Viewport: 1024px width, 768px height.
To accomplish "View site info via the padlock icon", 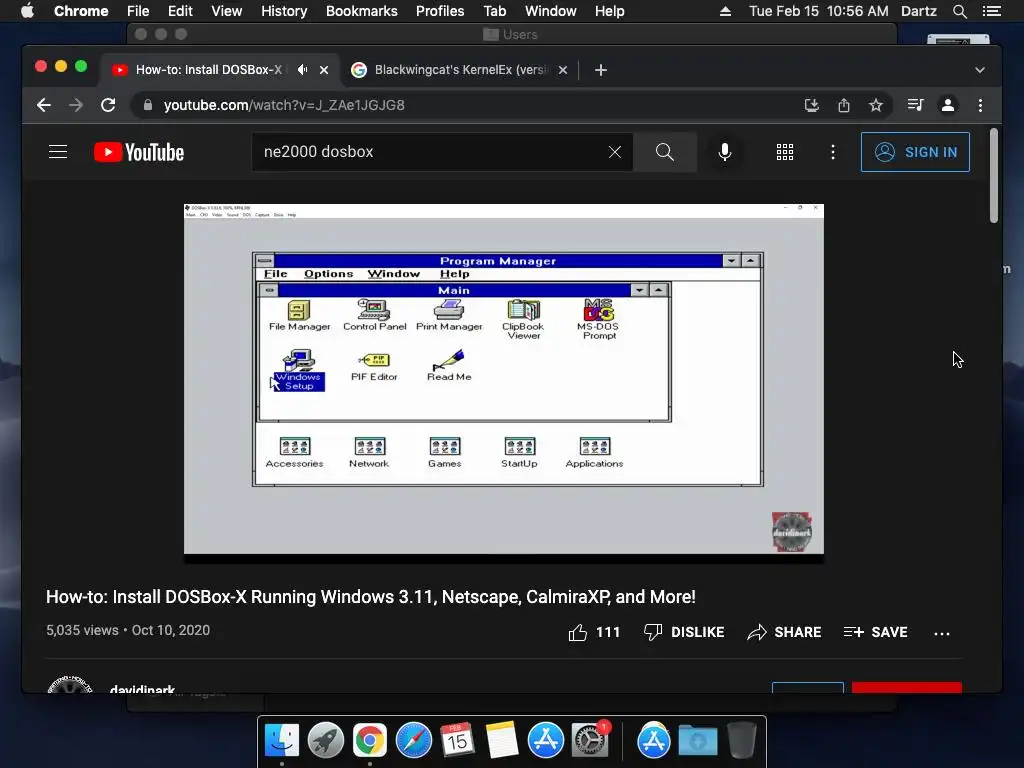I will click(x=148, y=105).
